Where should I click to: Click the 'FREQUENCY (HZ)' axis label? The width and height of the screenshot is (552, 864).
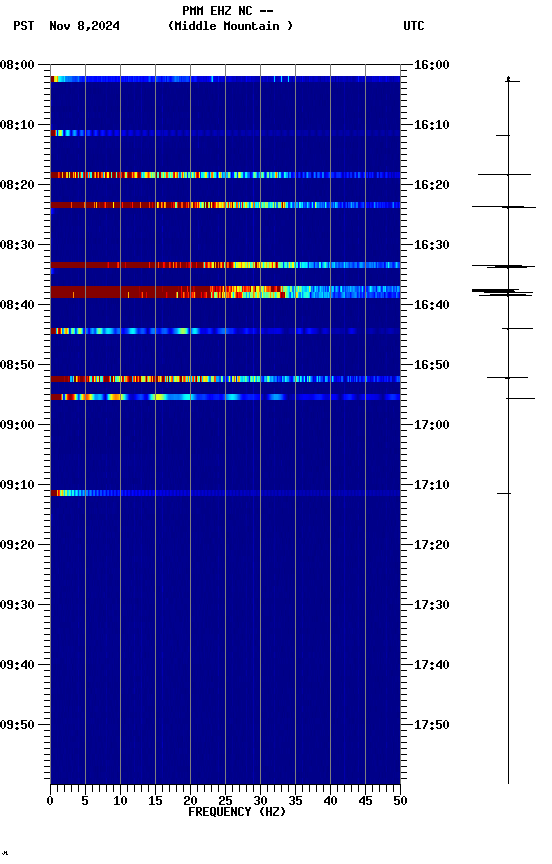pyautogui.click(x=237, y=812)
